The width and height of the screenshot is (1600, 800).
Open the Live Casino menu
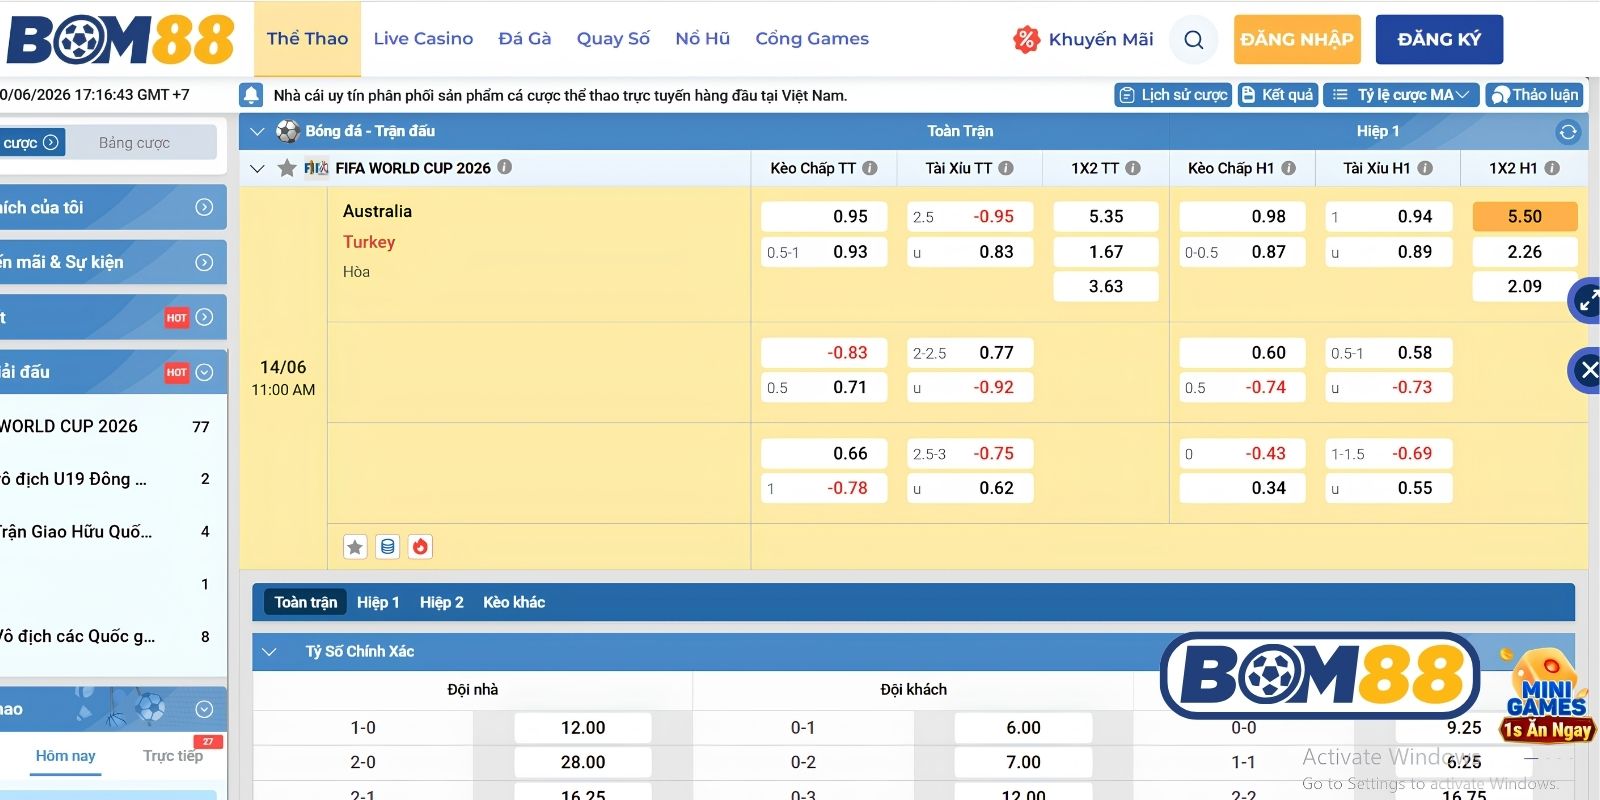423,39
